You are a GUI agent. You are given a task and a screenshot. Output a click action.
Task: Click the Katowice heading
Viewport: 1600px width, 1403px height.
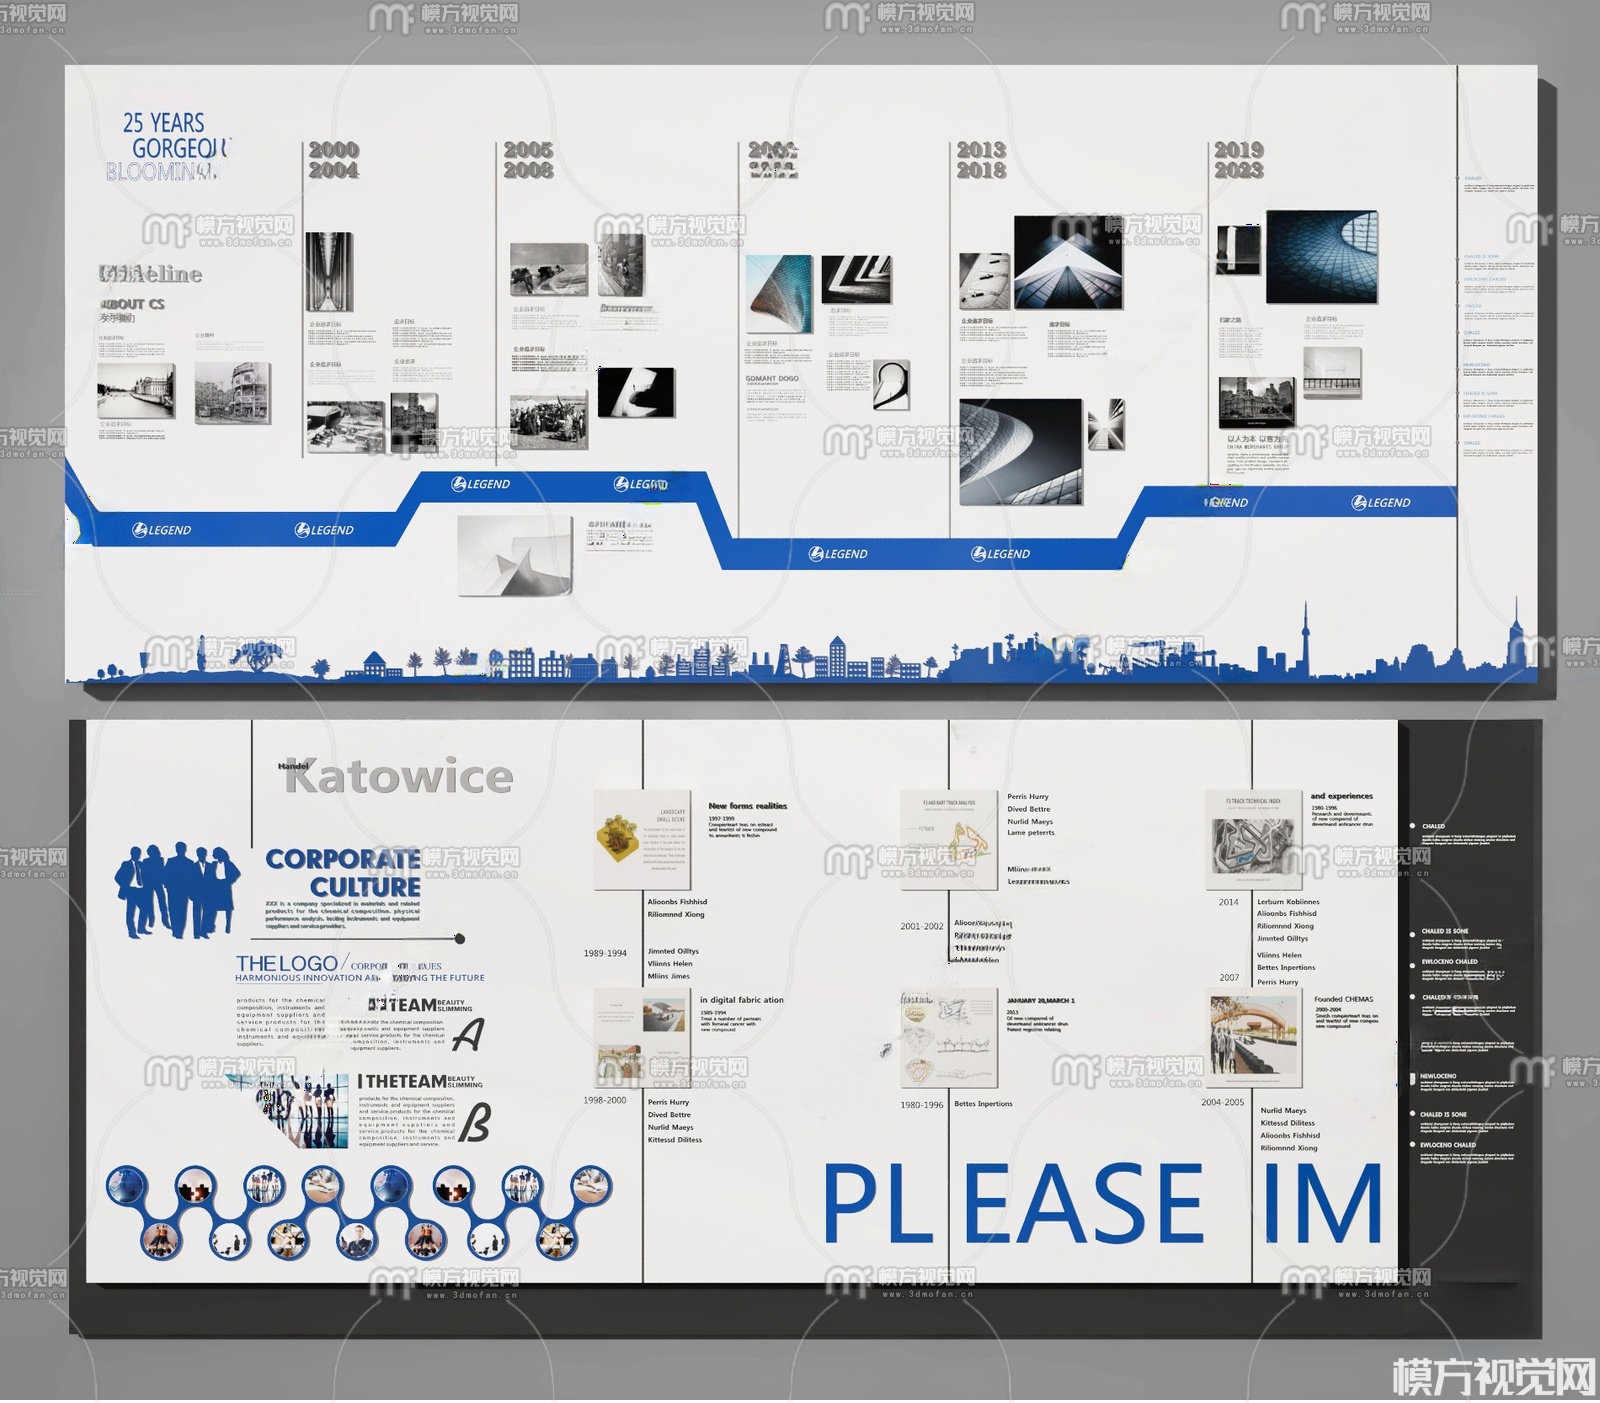click(x=399, y=777)
